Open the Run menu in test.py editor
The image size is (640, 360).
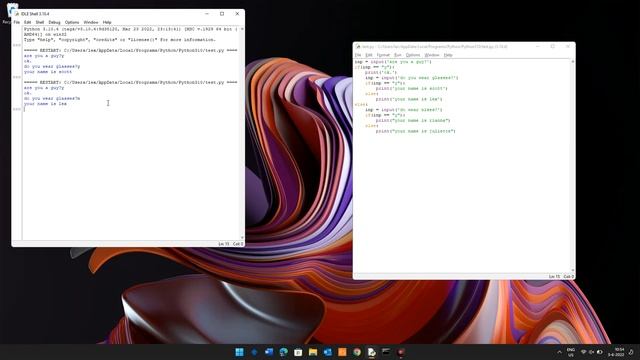click(x=398, y=55)
